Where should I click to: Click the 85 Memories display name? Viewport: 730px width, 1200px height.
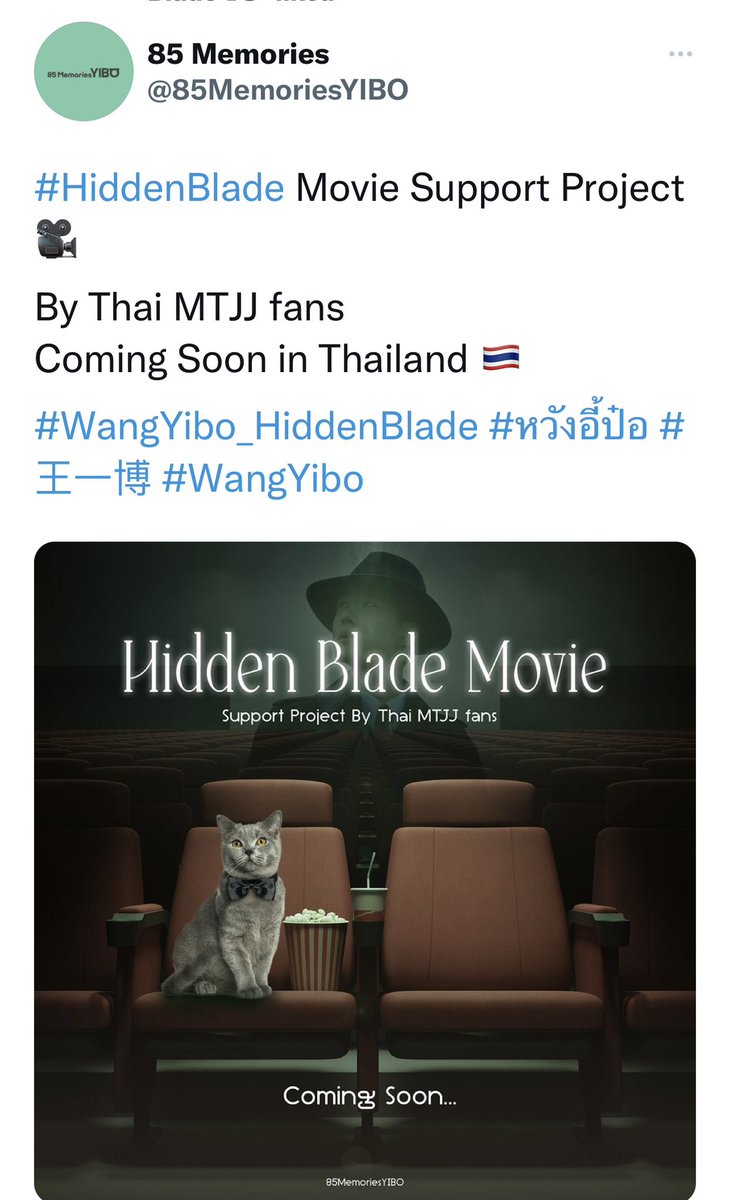(238, 53)
